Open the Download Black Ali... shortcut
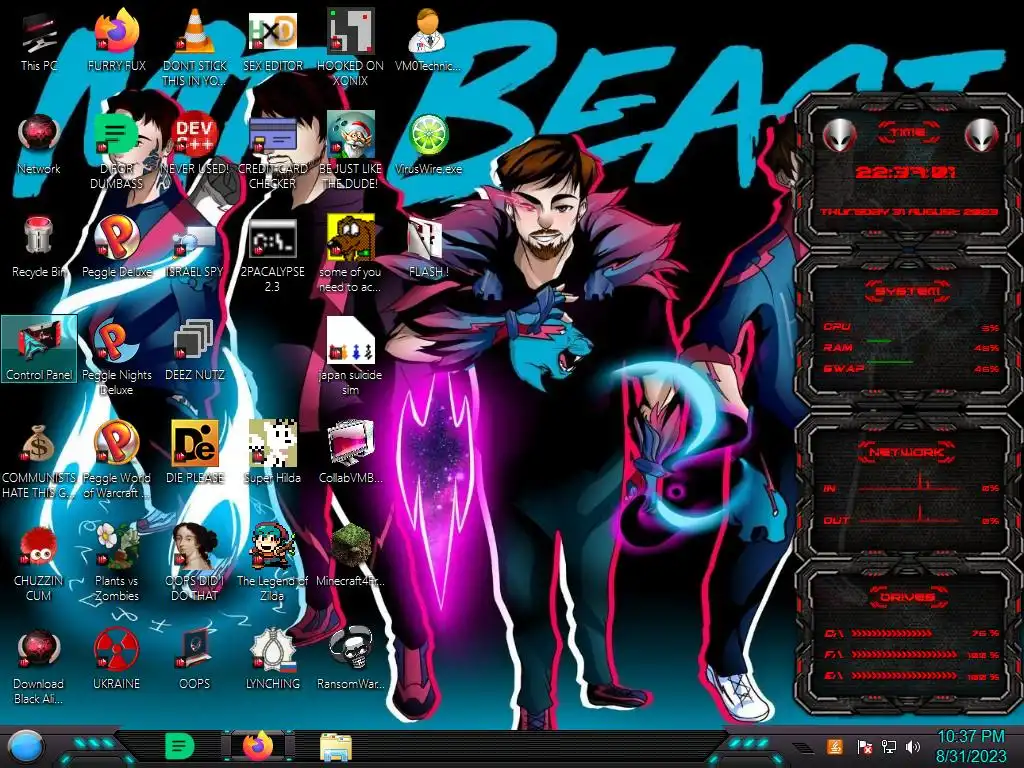Image resolution: width=1024 pixels, height=768 pixels. pos(39,666)
